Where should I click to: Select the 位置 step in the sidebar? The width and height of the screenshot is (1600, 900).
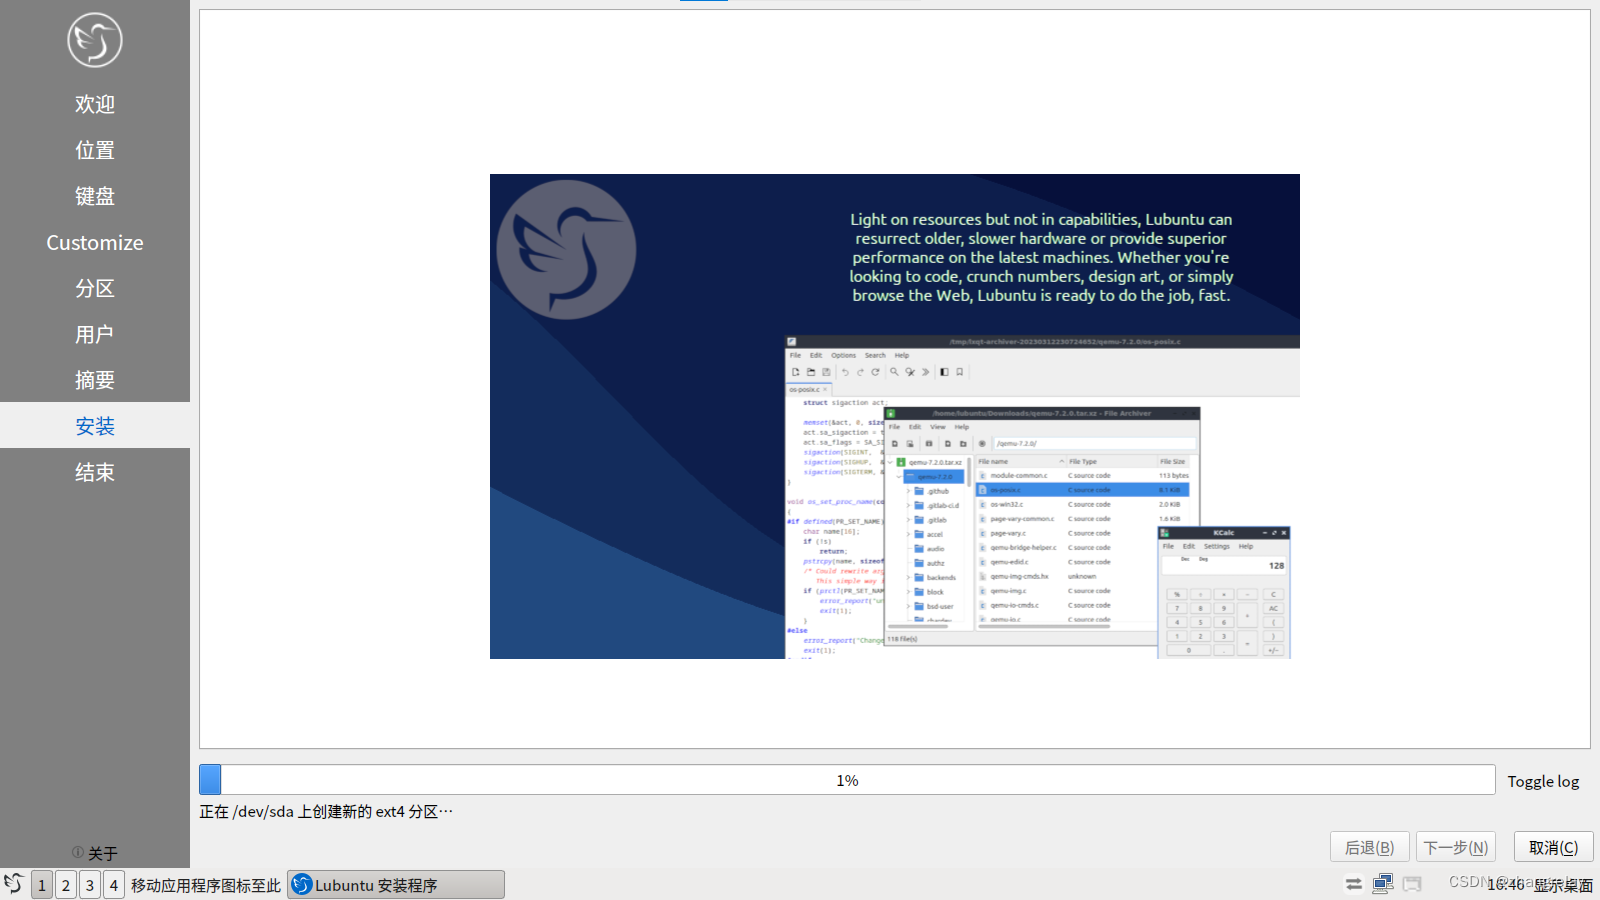pos(95,150)
